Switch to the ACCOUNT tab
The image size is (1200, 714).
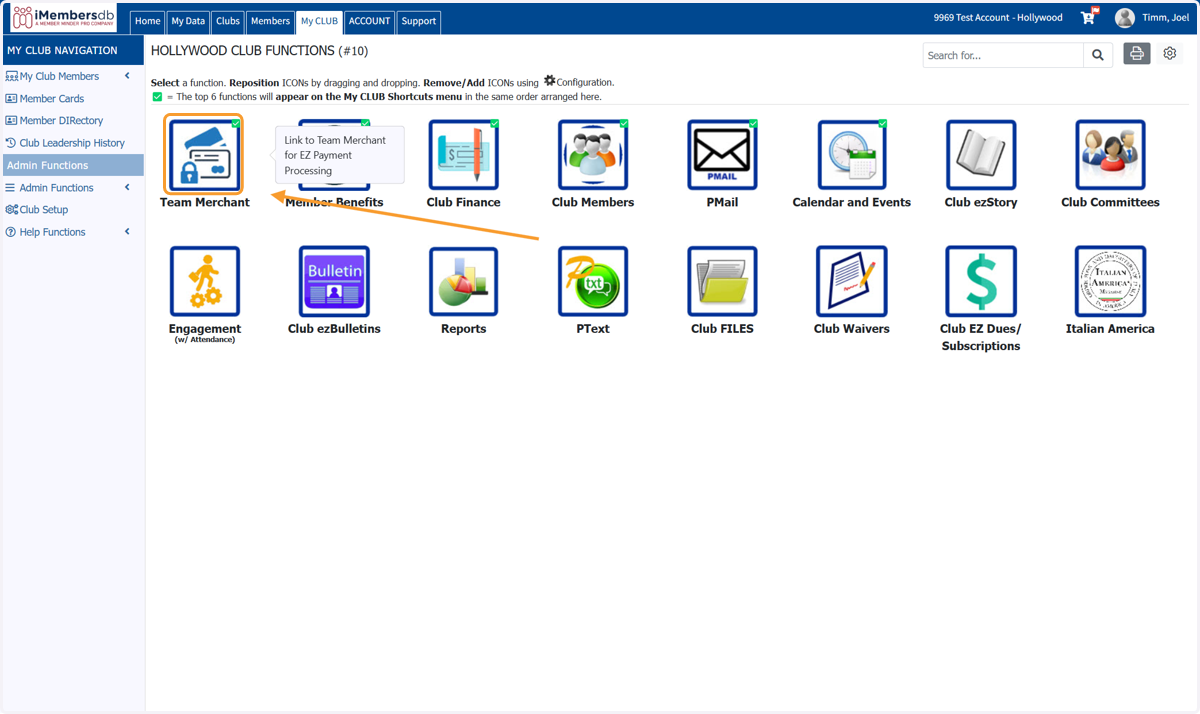pos(369,21)
